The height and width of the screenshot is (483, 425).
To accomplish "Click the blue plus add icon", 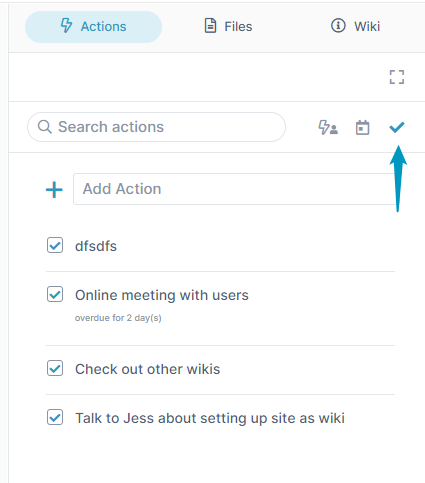I will [54, 190].
